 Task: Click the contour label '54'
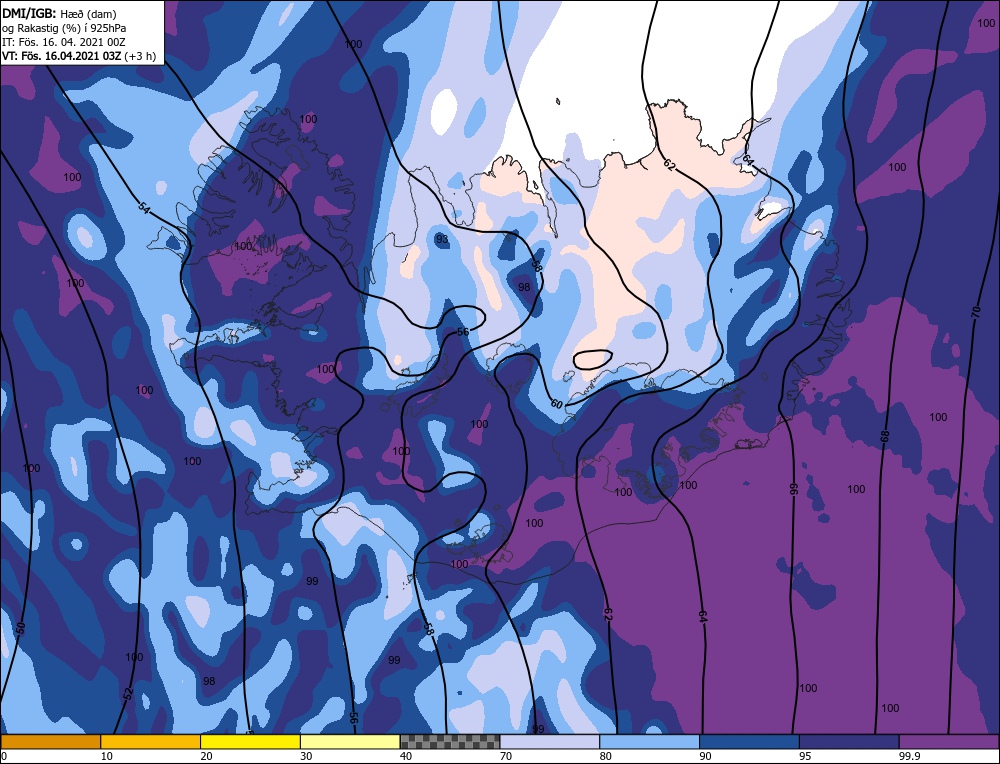[x=144, y=207]
